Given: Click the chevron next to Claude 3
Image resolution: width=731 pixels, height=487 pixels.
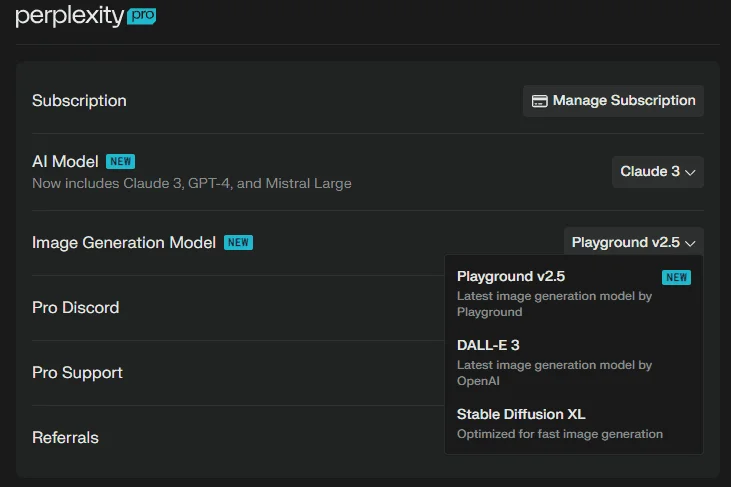Looking at the screenshot, I should pos(690,172).
